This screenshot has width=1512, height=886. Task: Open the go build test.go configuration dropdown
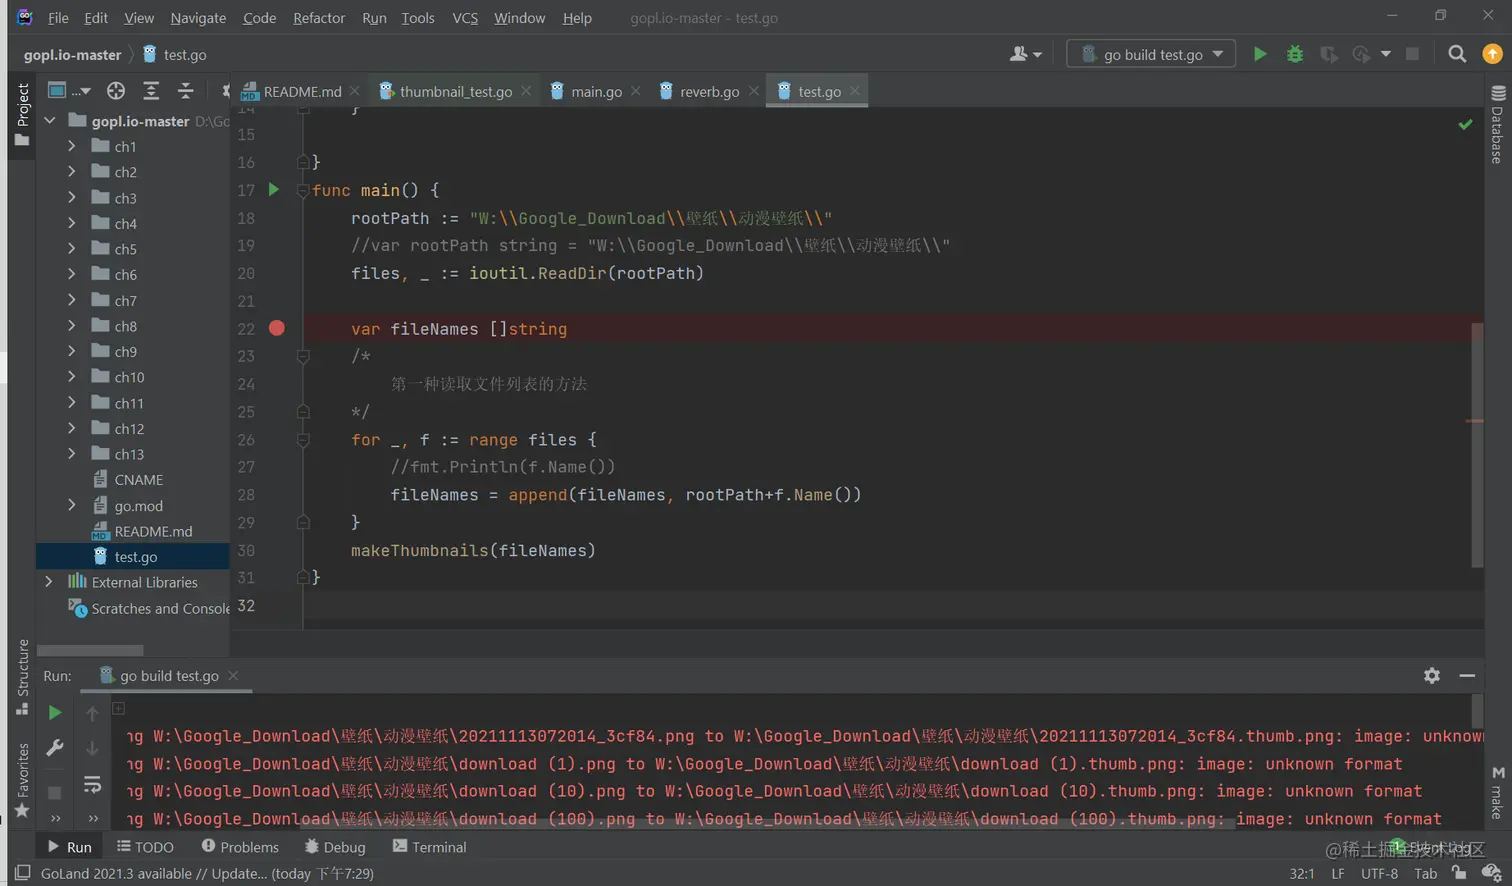coord(1151,54)
